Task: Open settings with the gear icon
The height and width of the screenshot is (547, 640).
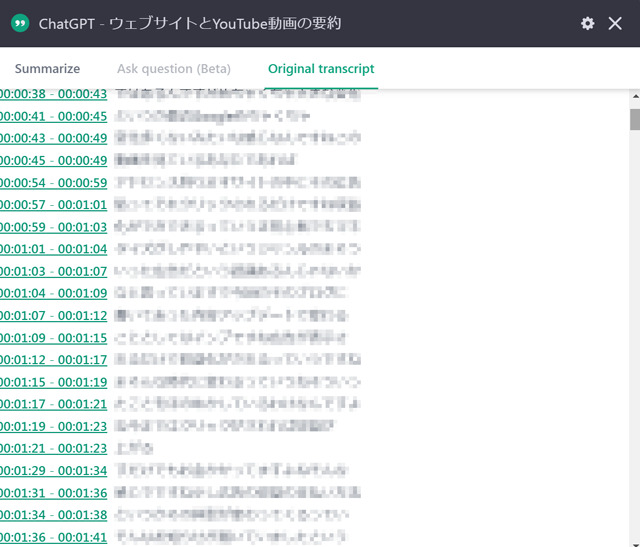Action: click(587, 23)
